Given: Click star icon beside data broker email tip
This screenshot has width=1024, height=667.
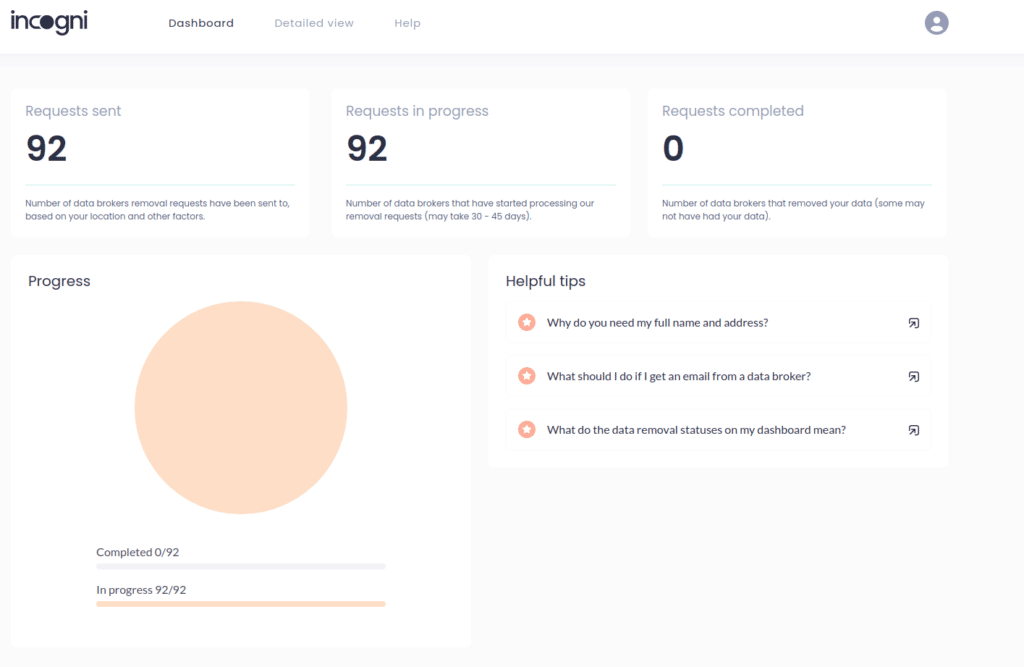Looking at the screenshot, I should tap(527, 376).
